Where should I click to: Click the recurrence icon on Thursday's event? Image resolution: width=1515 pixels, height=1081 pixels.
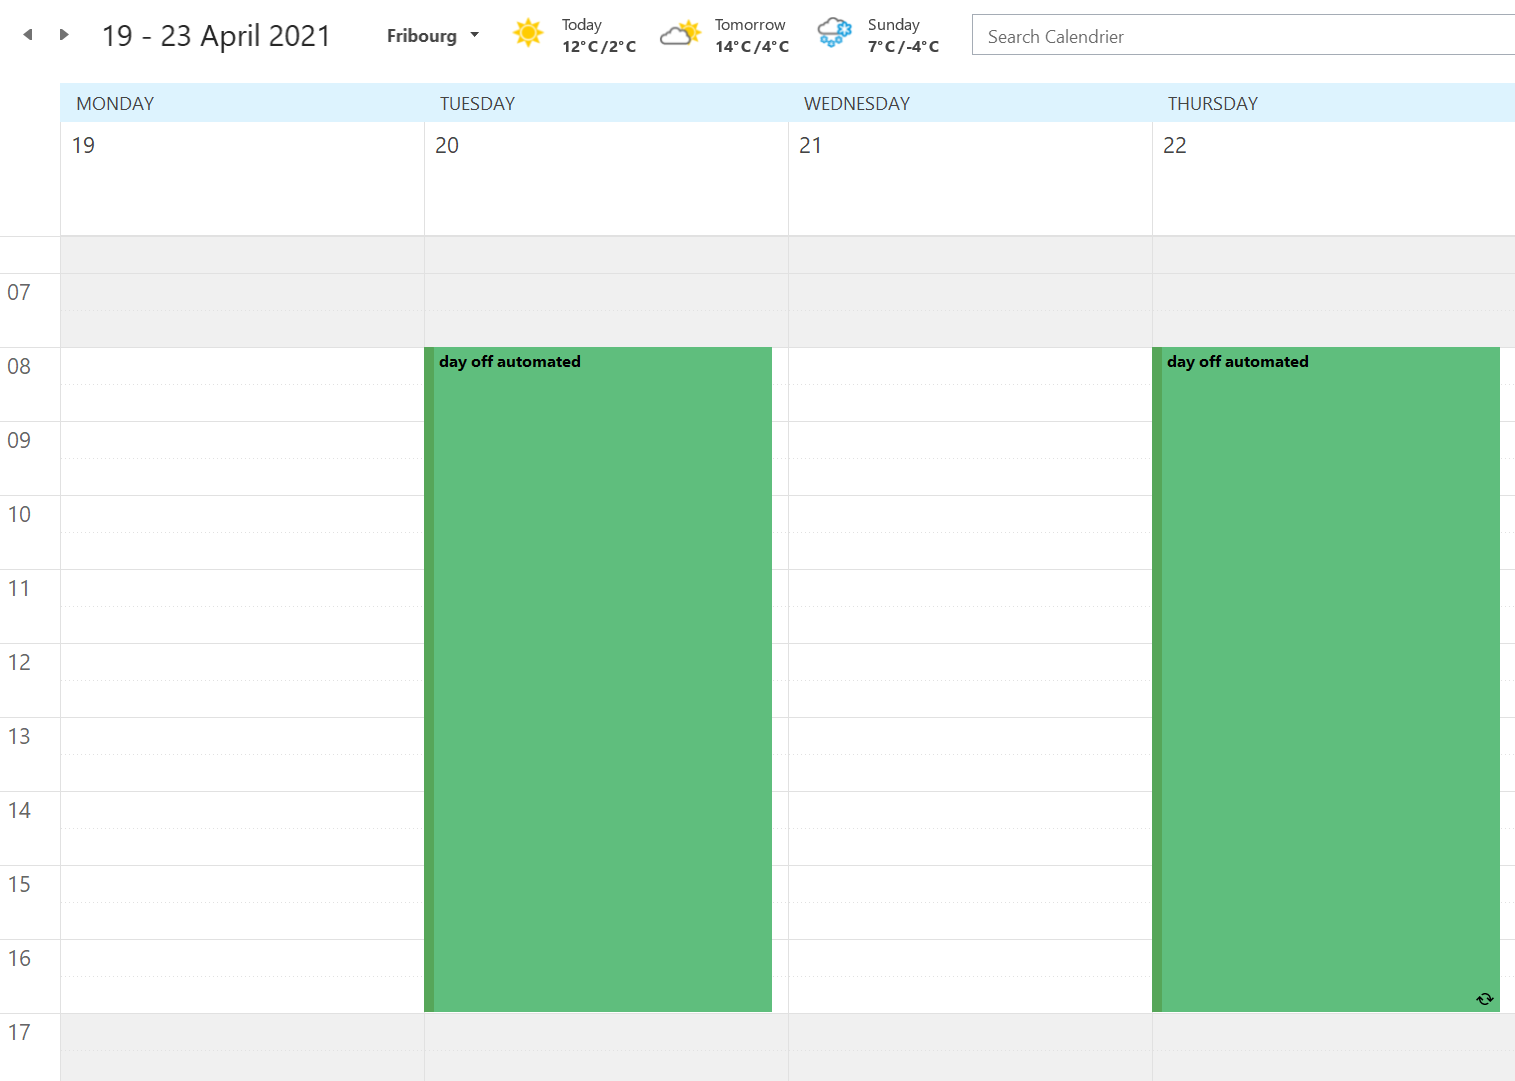(x=1484, y=999)
